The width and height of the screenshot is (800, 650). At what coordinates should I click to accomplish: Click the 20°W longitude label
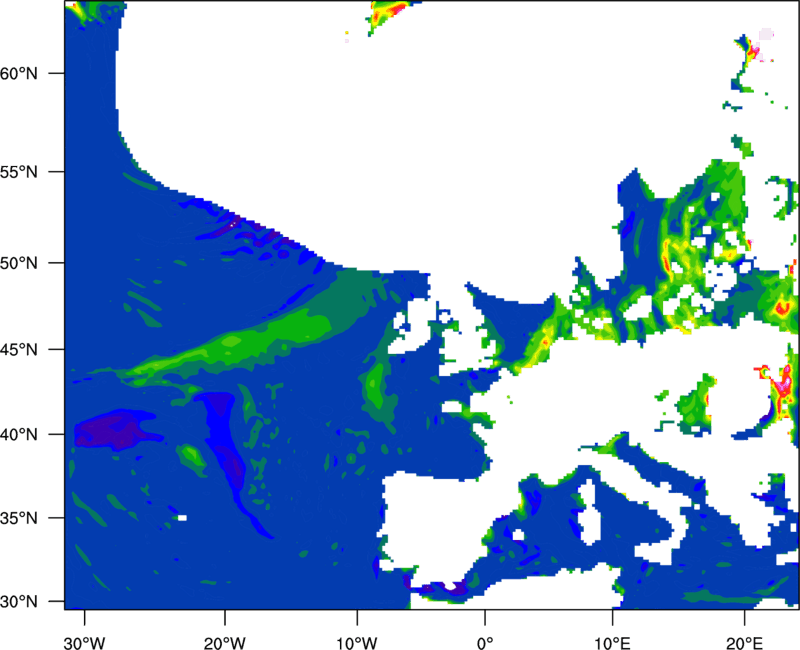coord(225,643)
